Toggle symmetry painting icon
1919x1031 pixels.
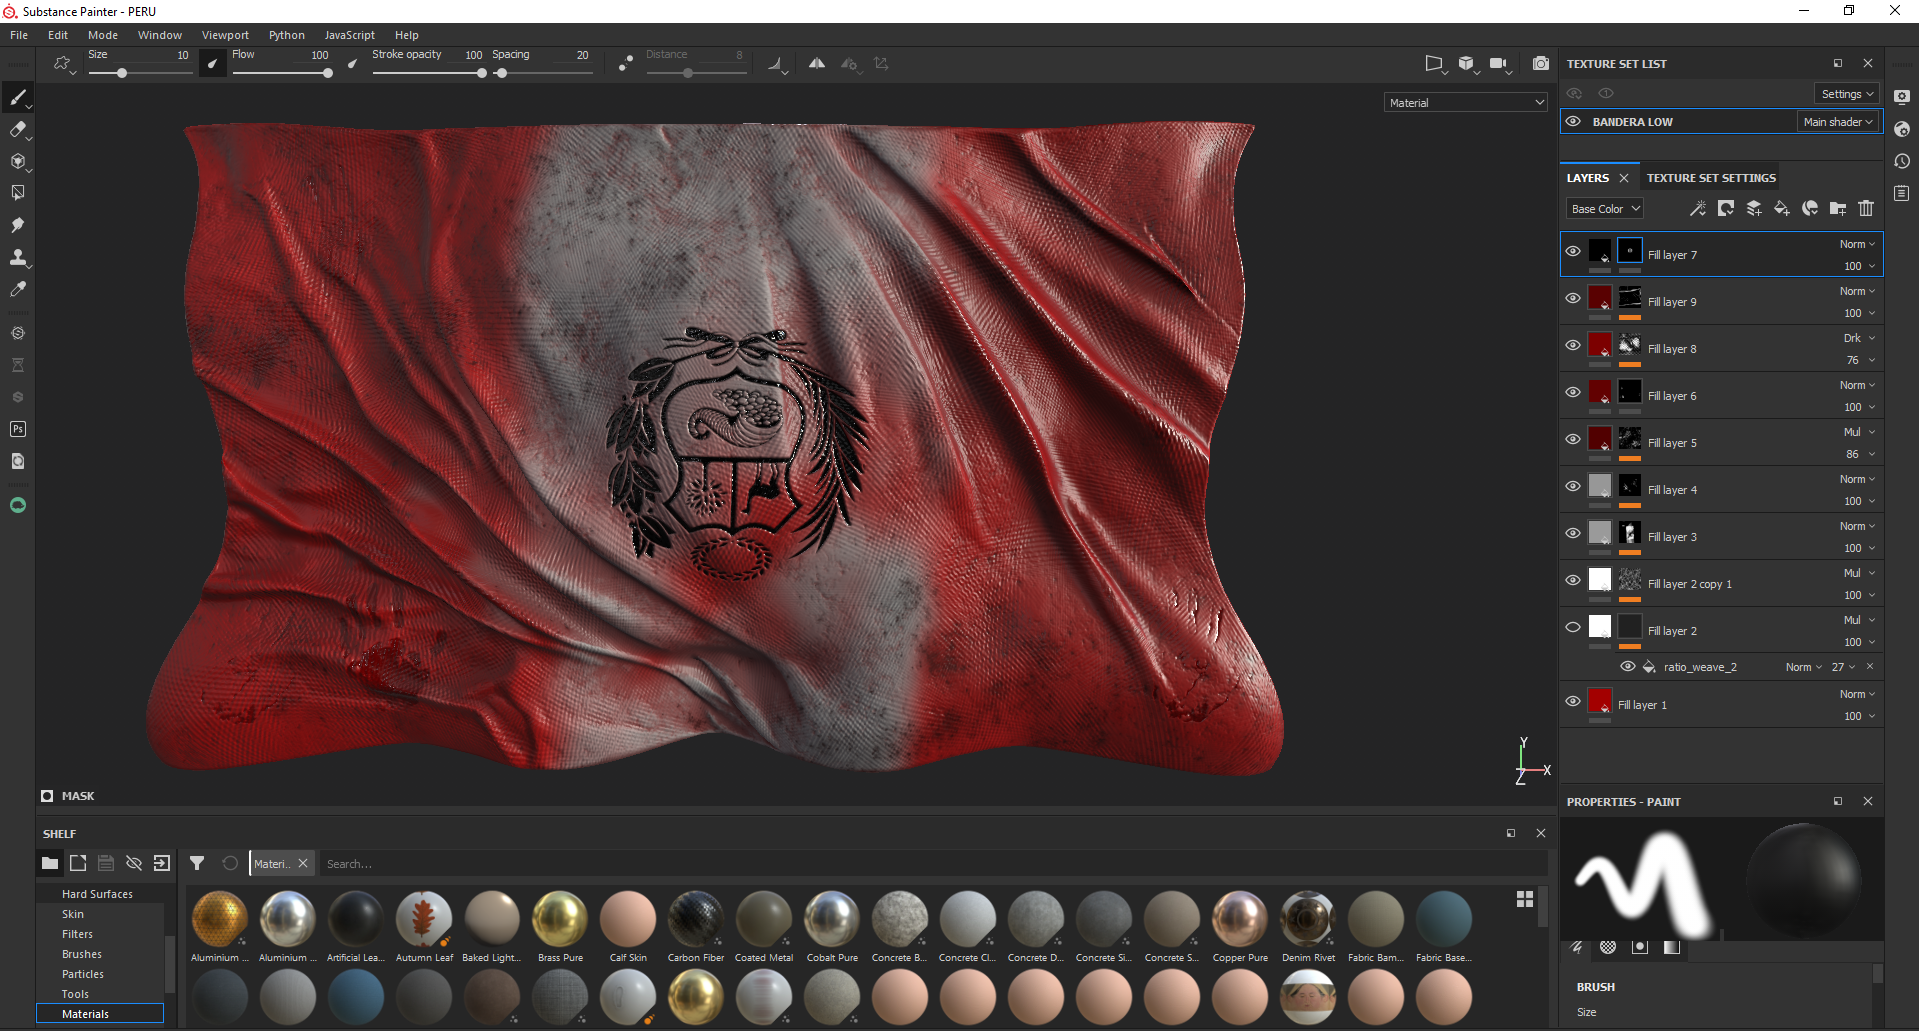coord(817,63)
